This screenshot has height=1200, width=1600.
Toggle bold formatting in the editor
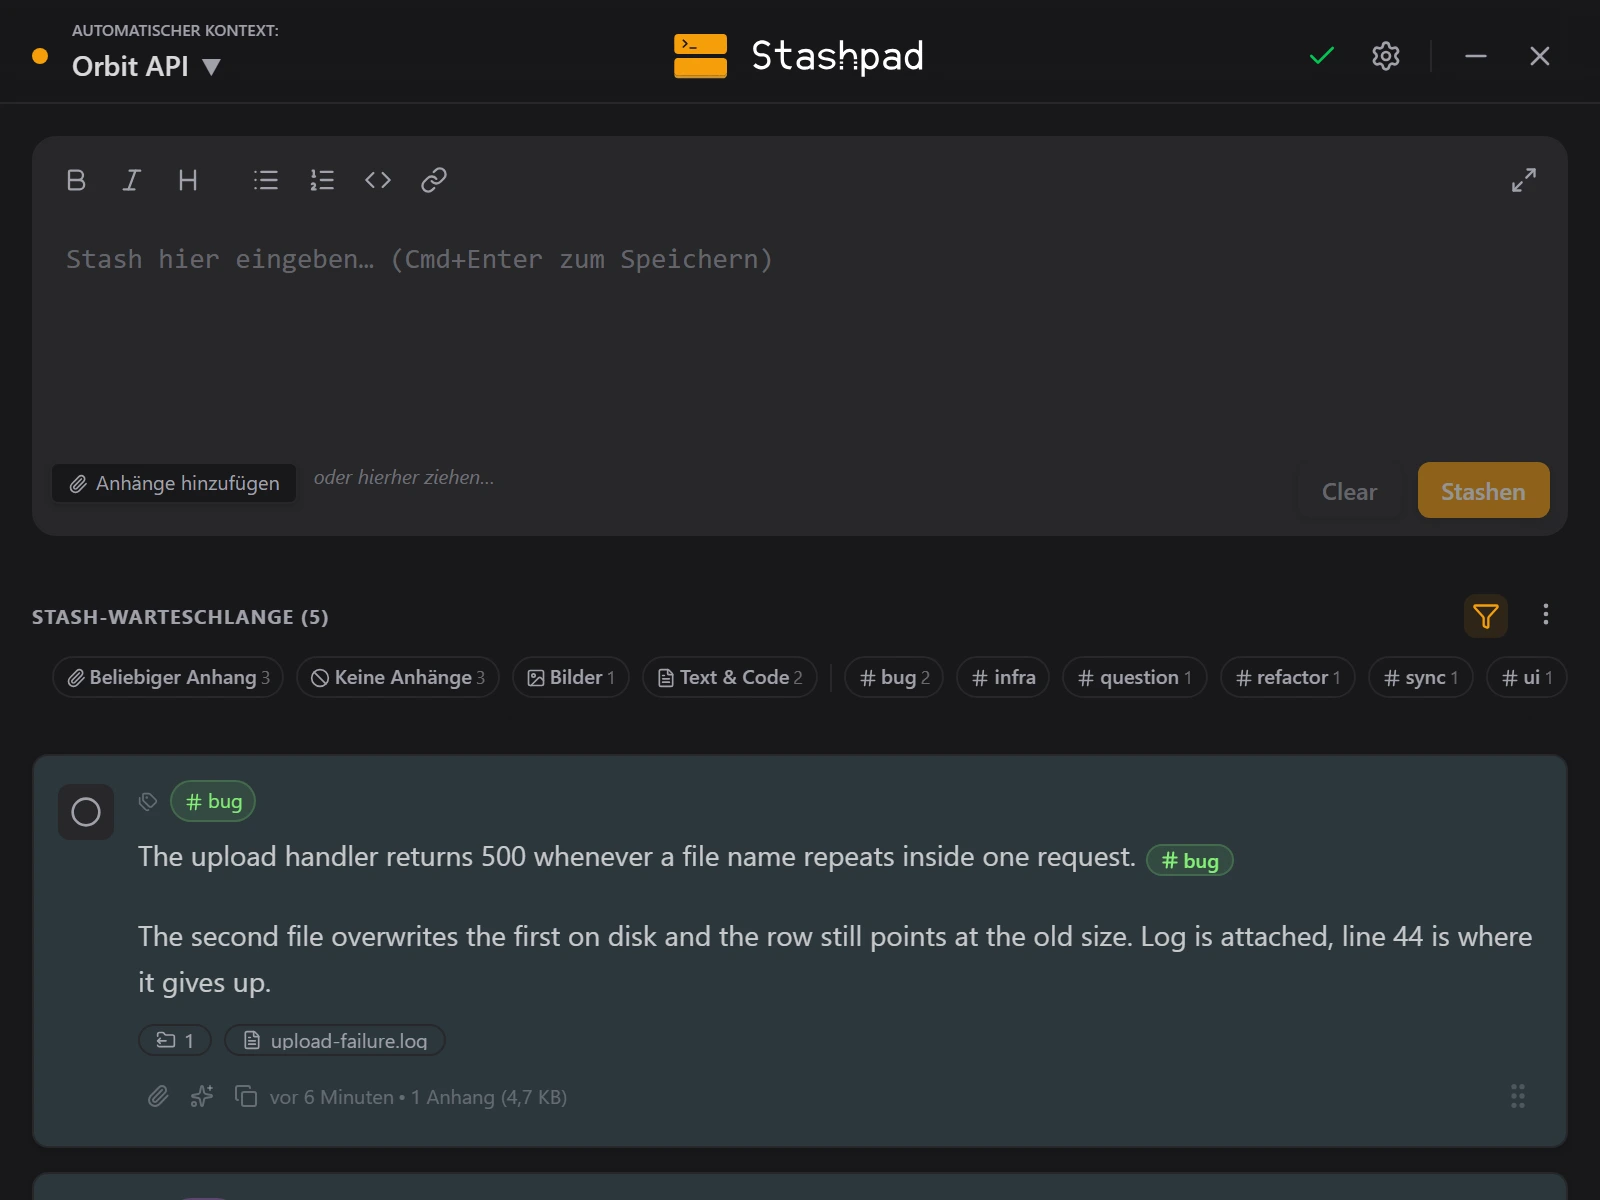tap(76, 180)
